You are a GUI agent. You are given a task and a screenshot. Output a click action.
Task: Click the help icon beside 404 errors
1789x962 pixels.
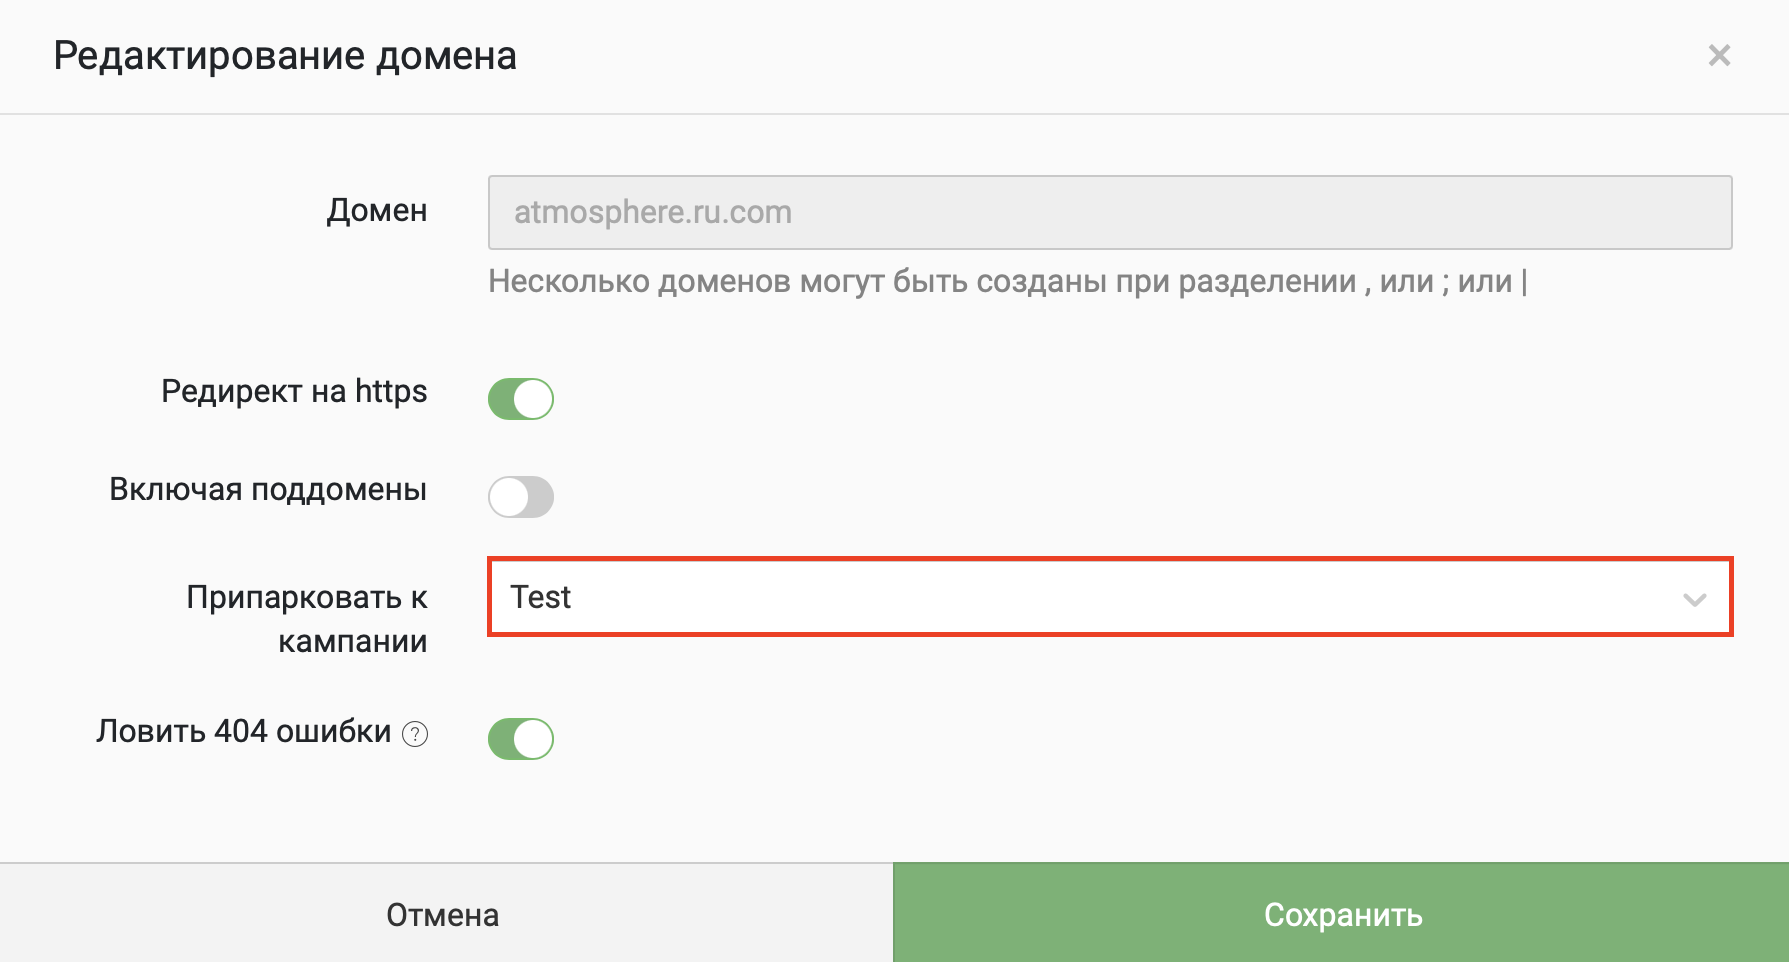(x=415, y=735)
